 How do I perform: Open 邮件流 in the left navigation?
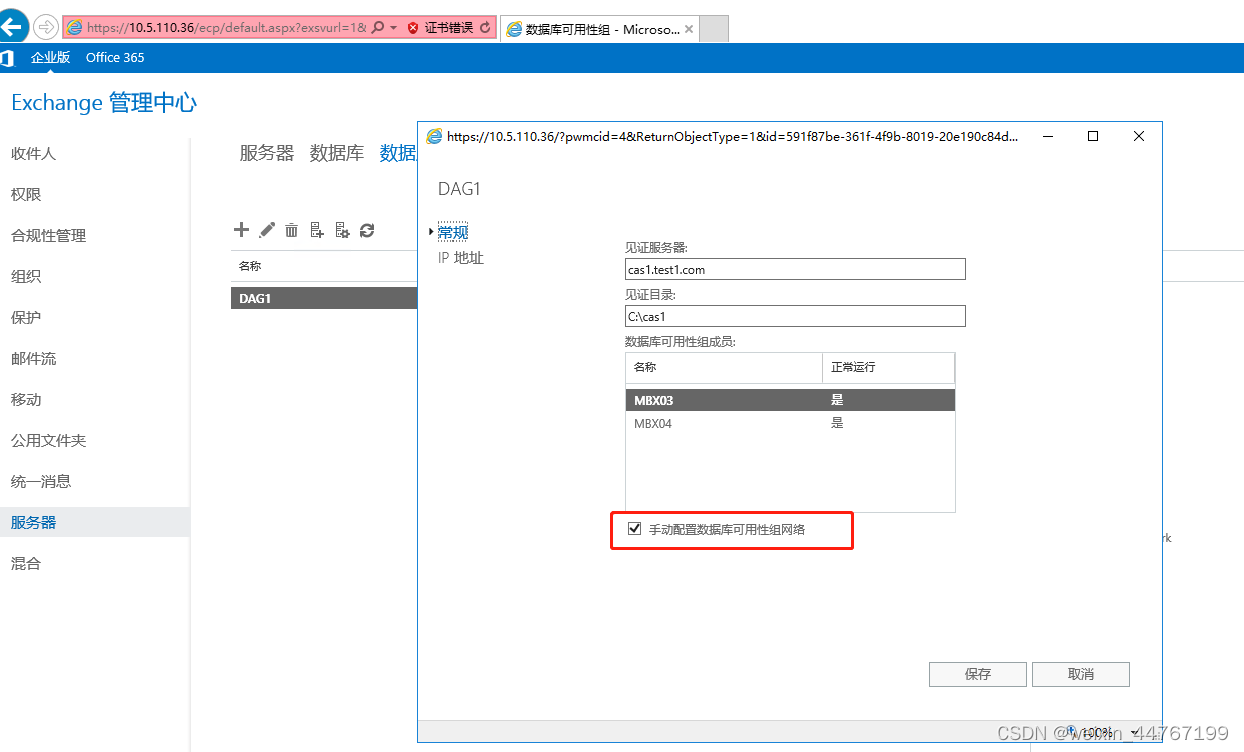coord(33,359)
